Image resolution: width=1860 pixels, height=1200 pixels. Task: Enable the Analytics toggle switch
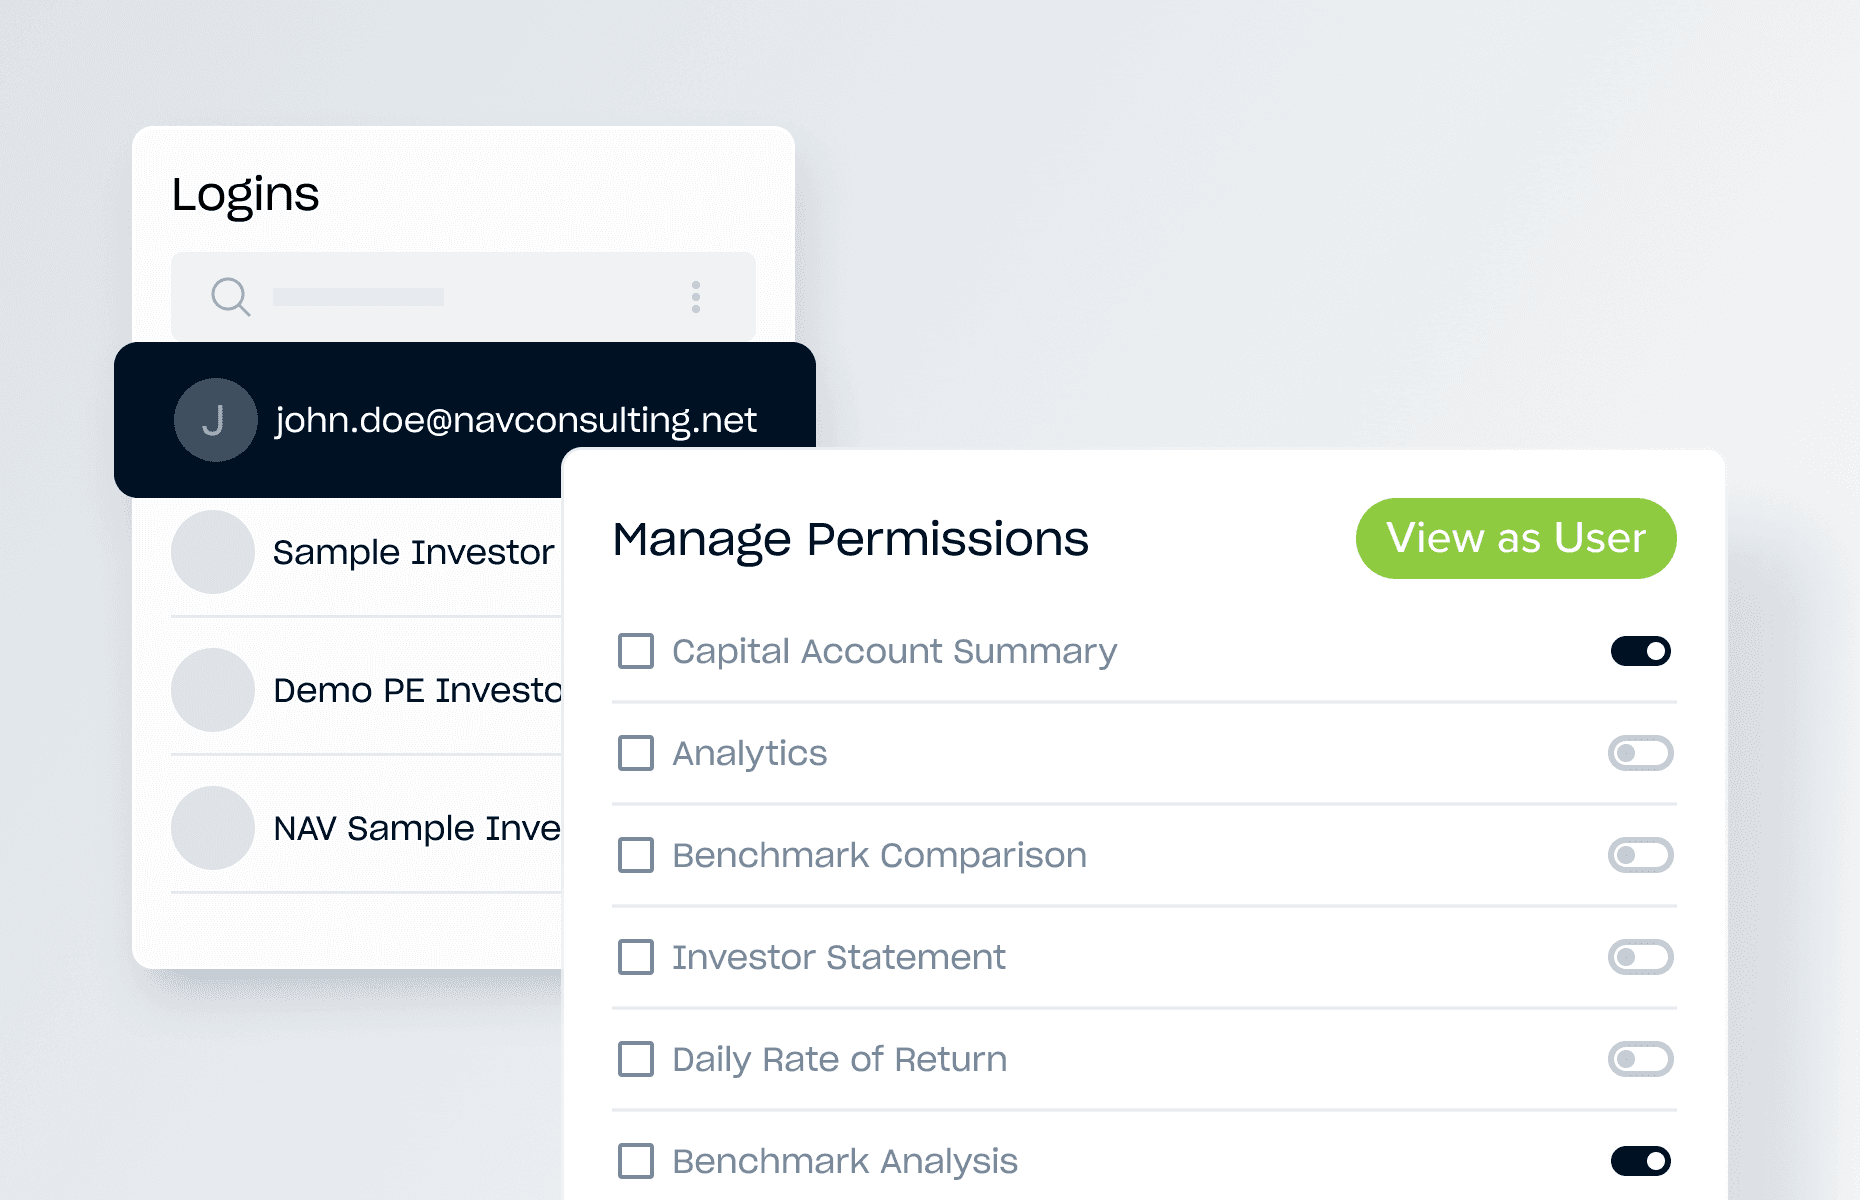[1640, 753]
